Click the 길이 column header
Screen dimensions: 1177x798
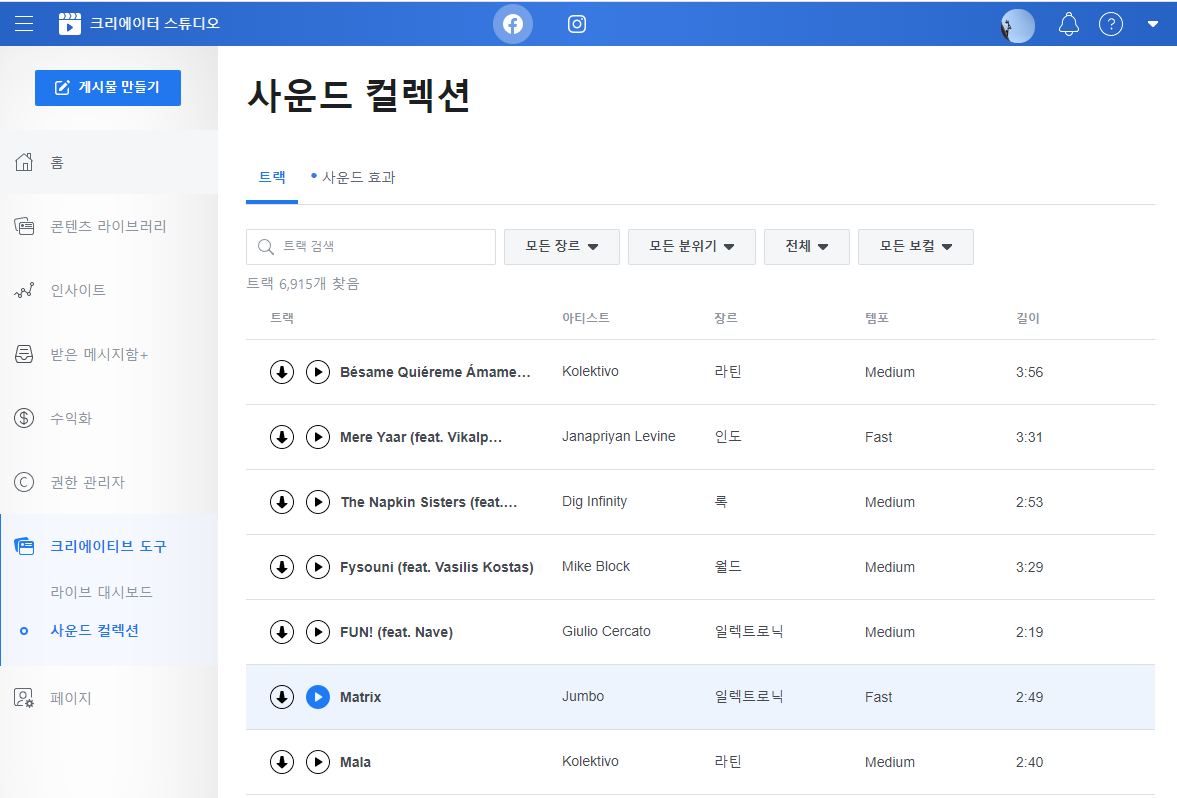(x=1028, y=318)
